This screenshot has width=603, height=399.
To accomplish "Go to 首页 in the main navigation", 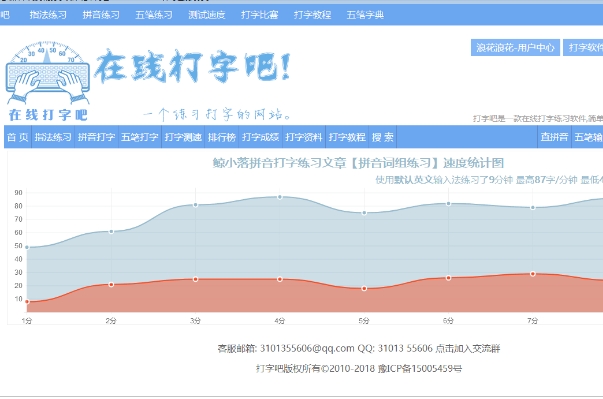I will 18,137.
